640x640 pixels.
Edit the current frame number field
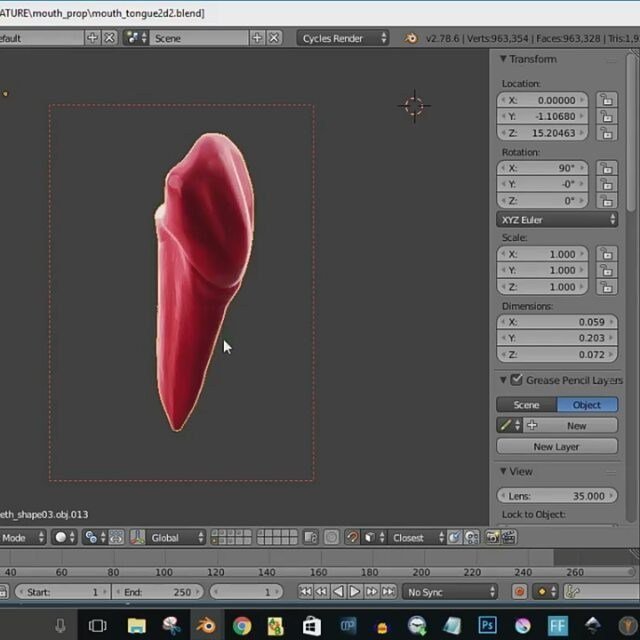(246, 592)
